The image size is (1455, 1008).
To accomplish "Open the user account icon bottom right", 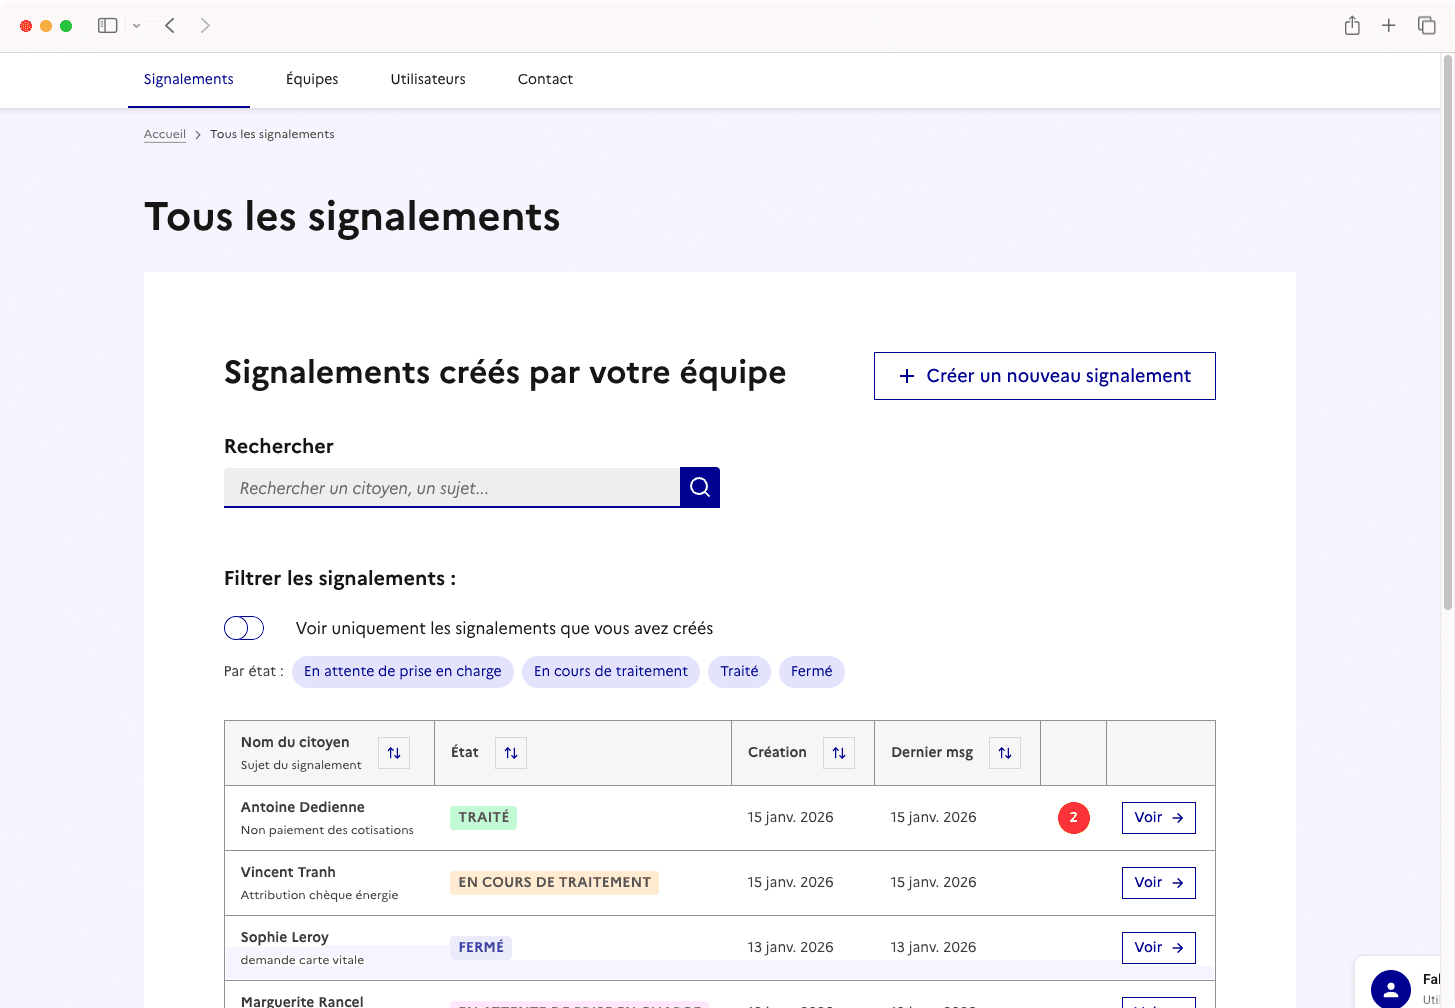I will point(1390,990).
